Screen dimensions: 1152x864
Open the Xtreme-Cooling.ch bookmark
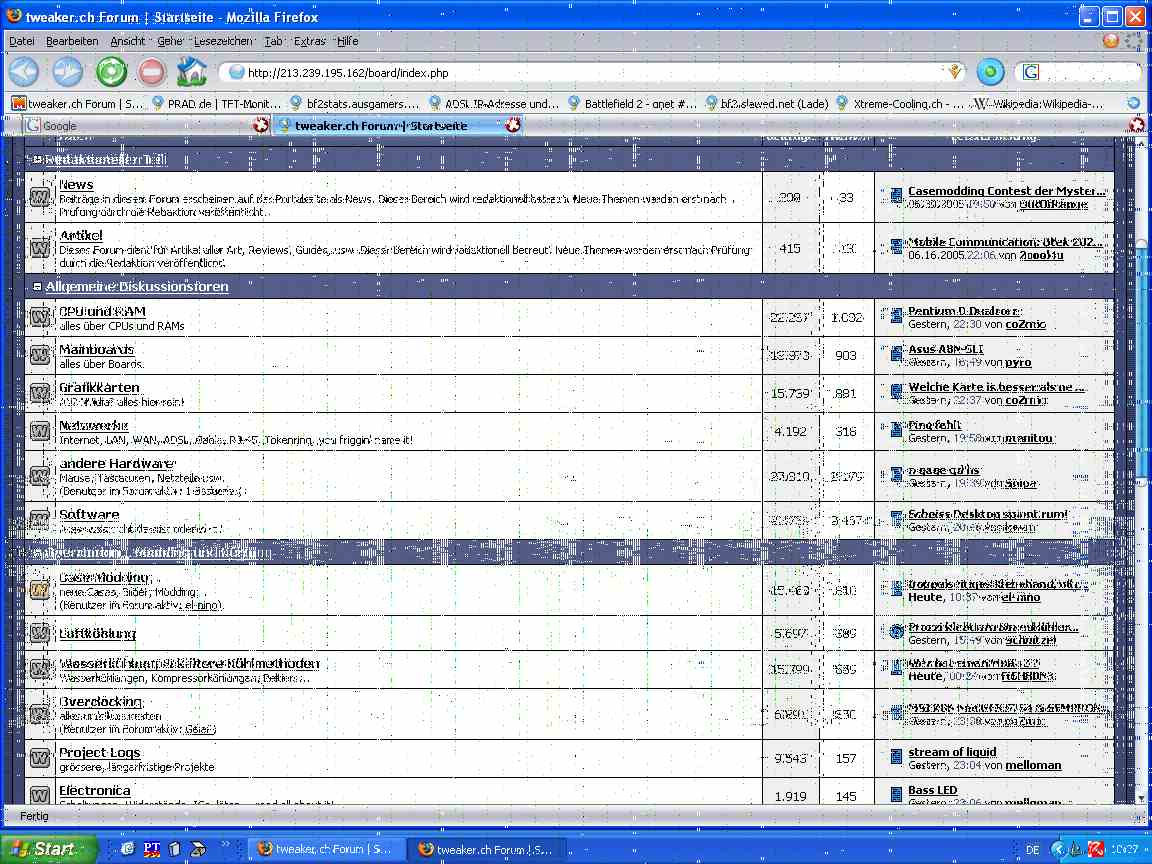tap(901, 104)
